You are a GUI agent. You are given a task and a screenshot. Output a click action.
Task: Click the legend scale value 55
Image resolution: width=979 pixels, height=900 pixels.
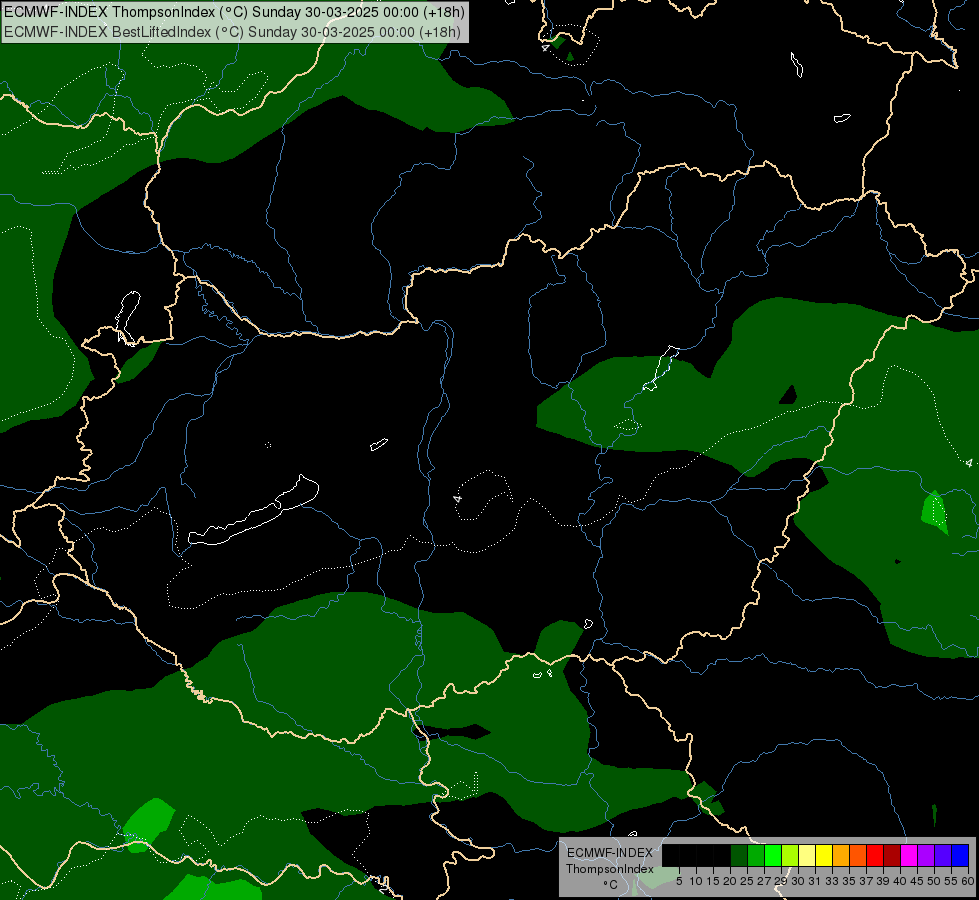(x=952, y=881)
